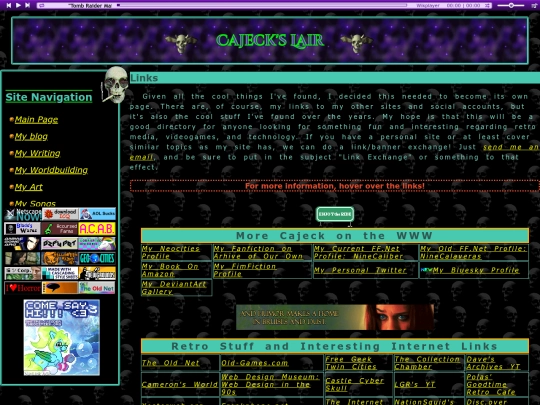
Task: Skip to next track in music player
Action: pos(28,5)
